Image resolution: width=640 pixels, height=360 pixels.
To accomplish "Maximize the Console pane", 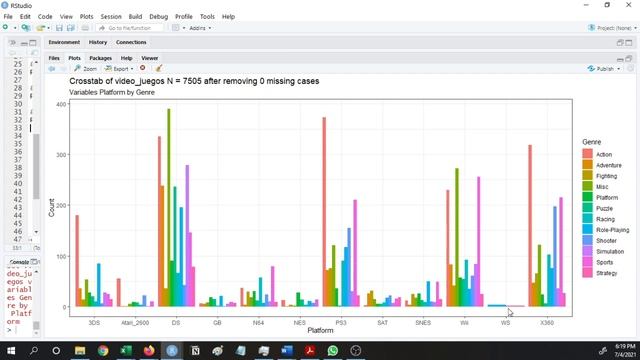I will pyautogui.click(x=34, y=262).
